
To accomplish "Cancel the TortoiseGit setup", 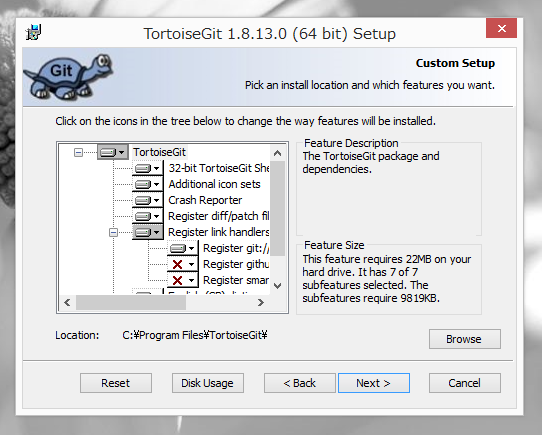I will [x=465, y=383].
